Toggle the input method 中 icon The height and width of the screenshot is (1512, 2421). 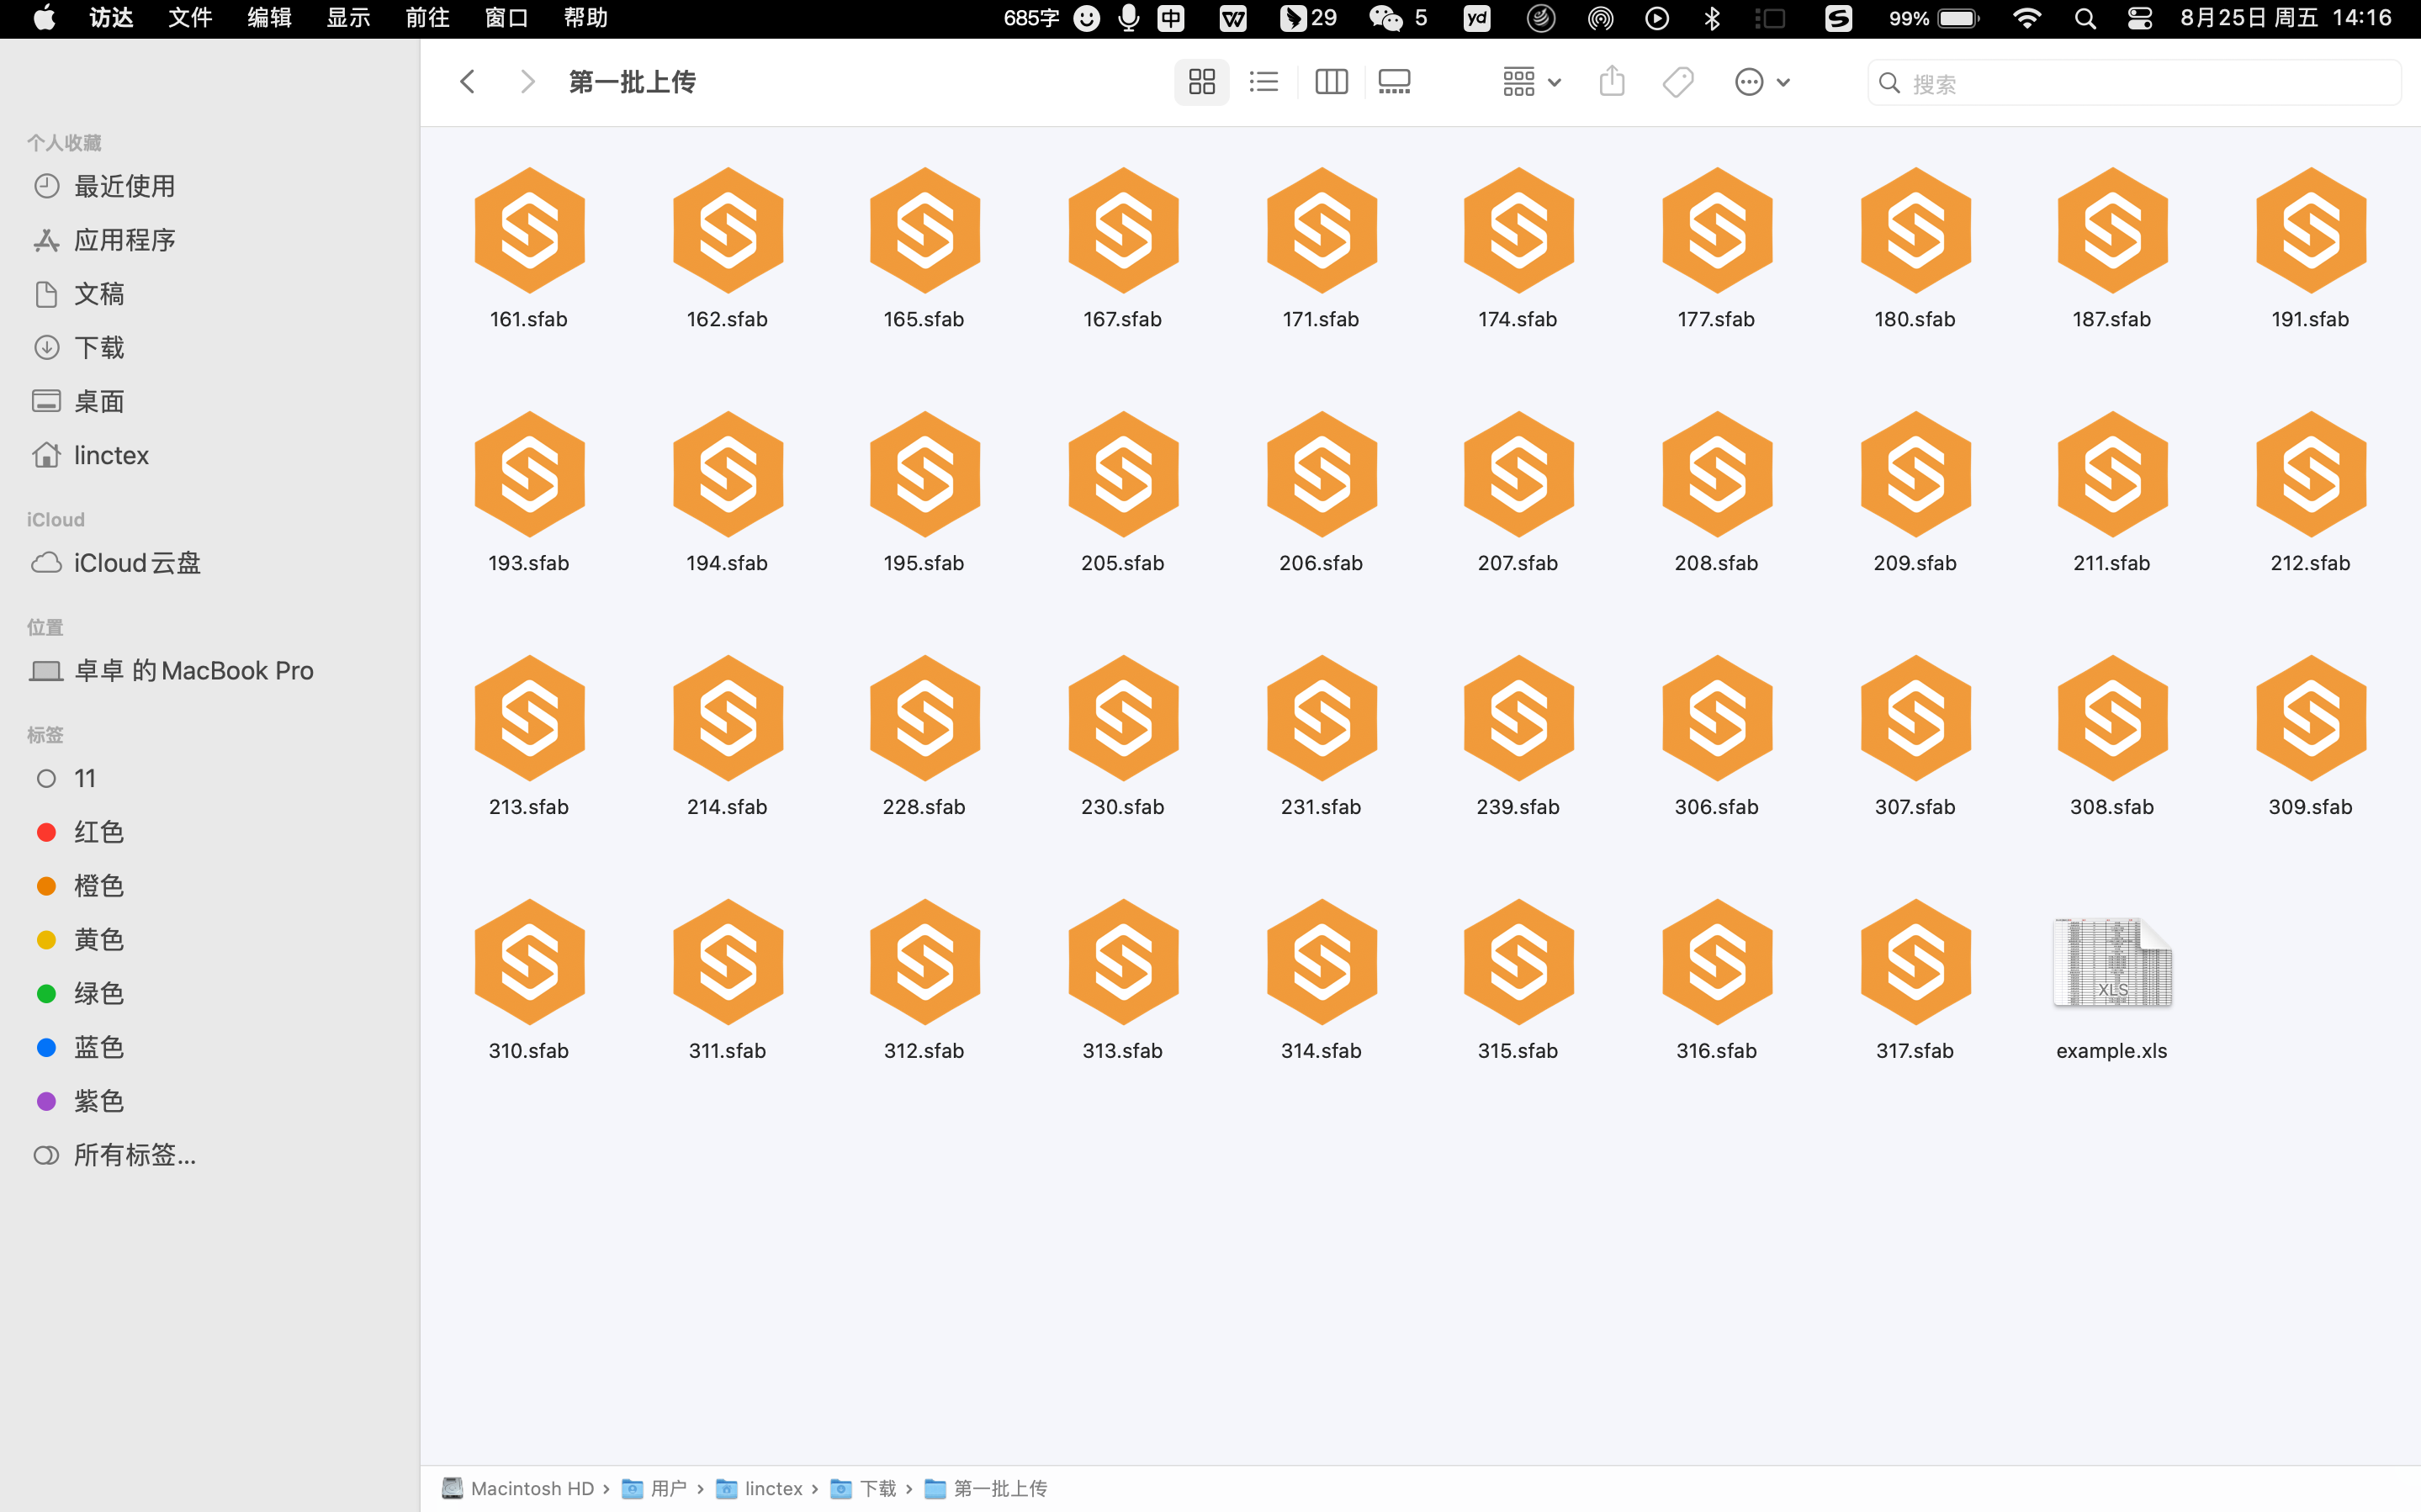pos(1171,18)
